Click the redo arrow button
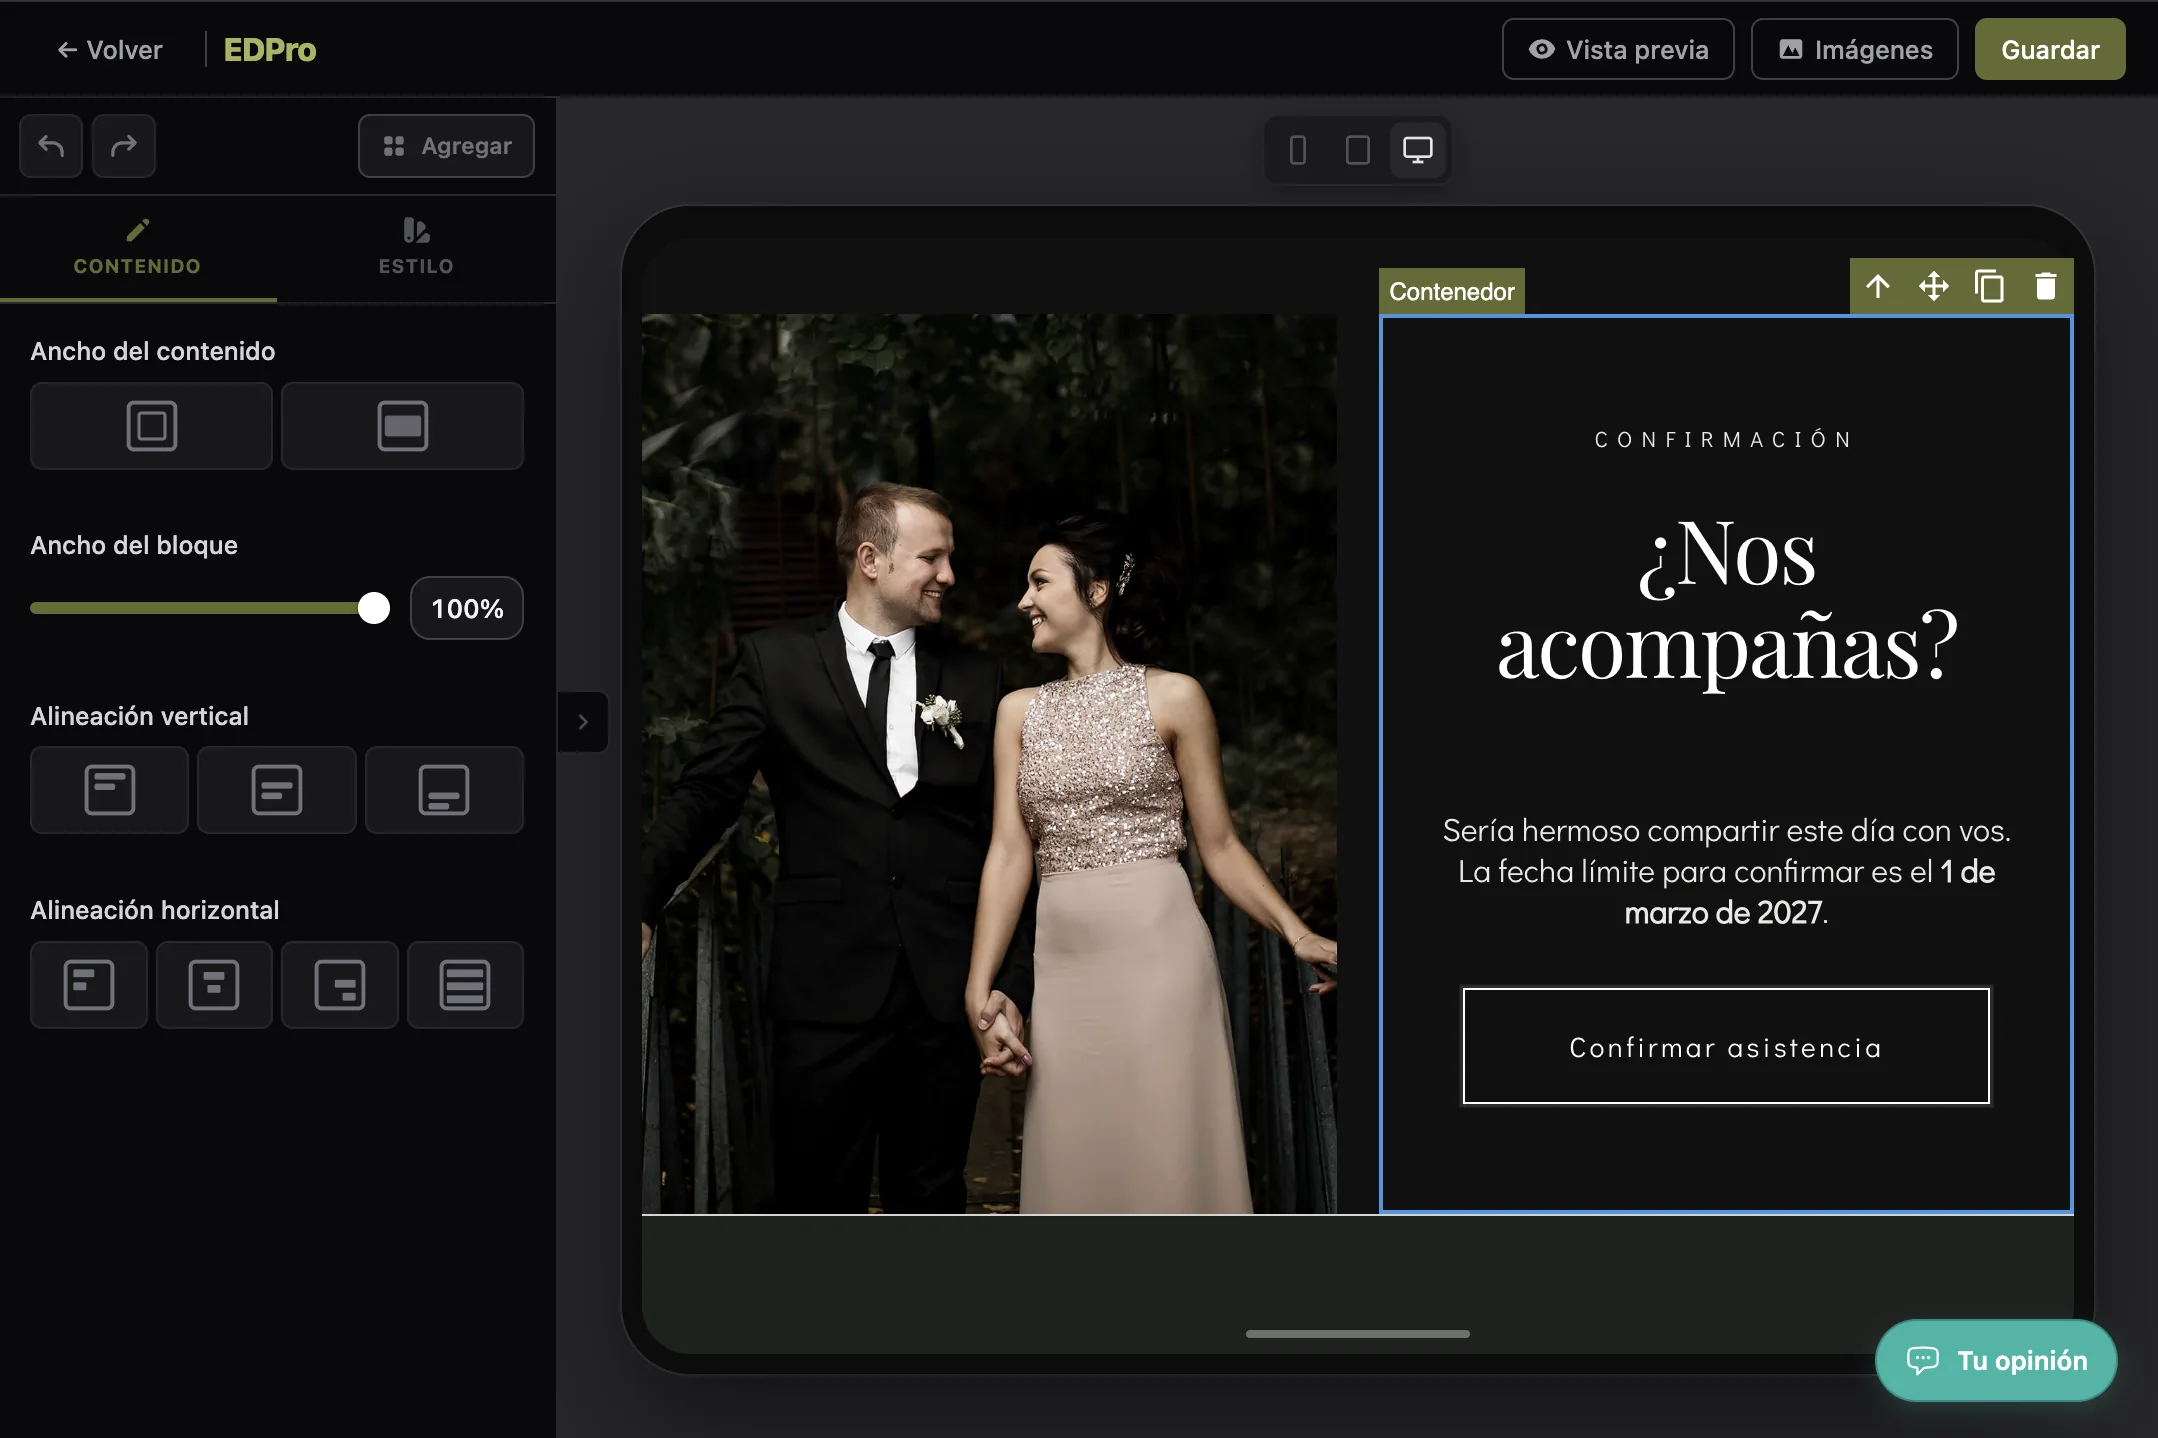This screenshot has height=1438, width=2158. 124,146
